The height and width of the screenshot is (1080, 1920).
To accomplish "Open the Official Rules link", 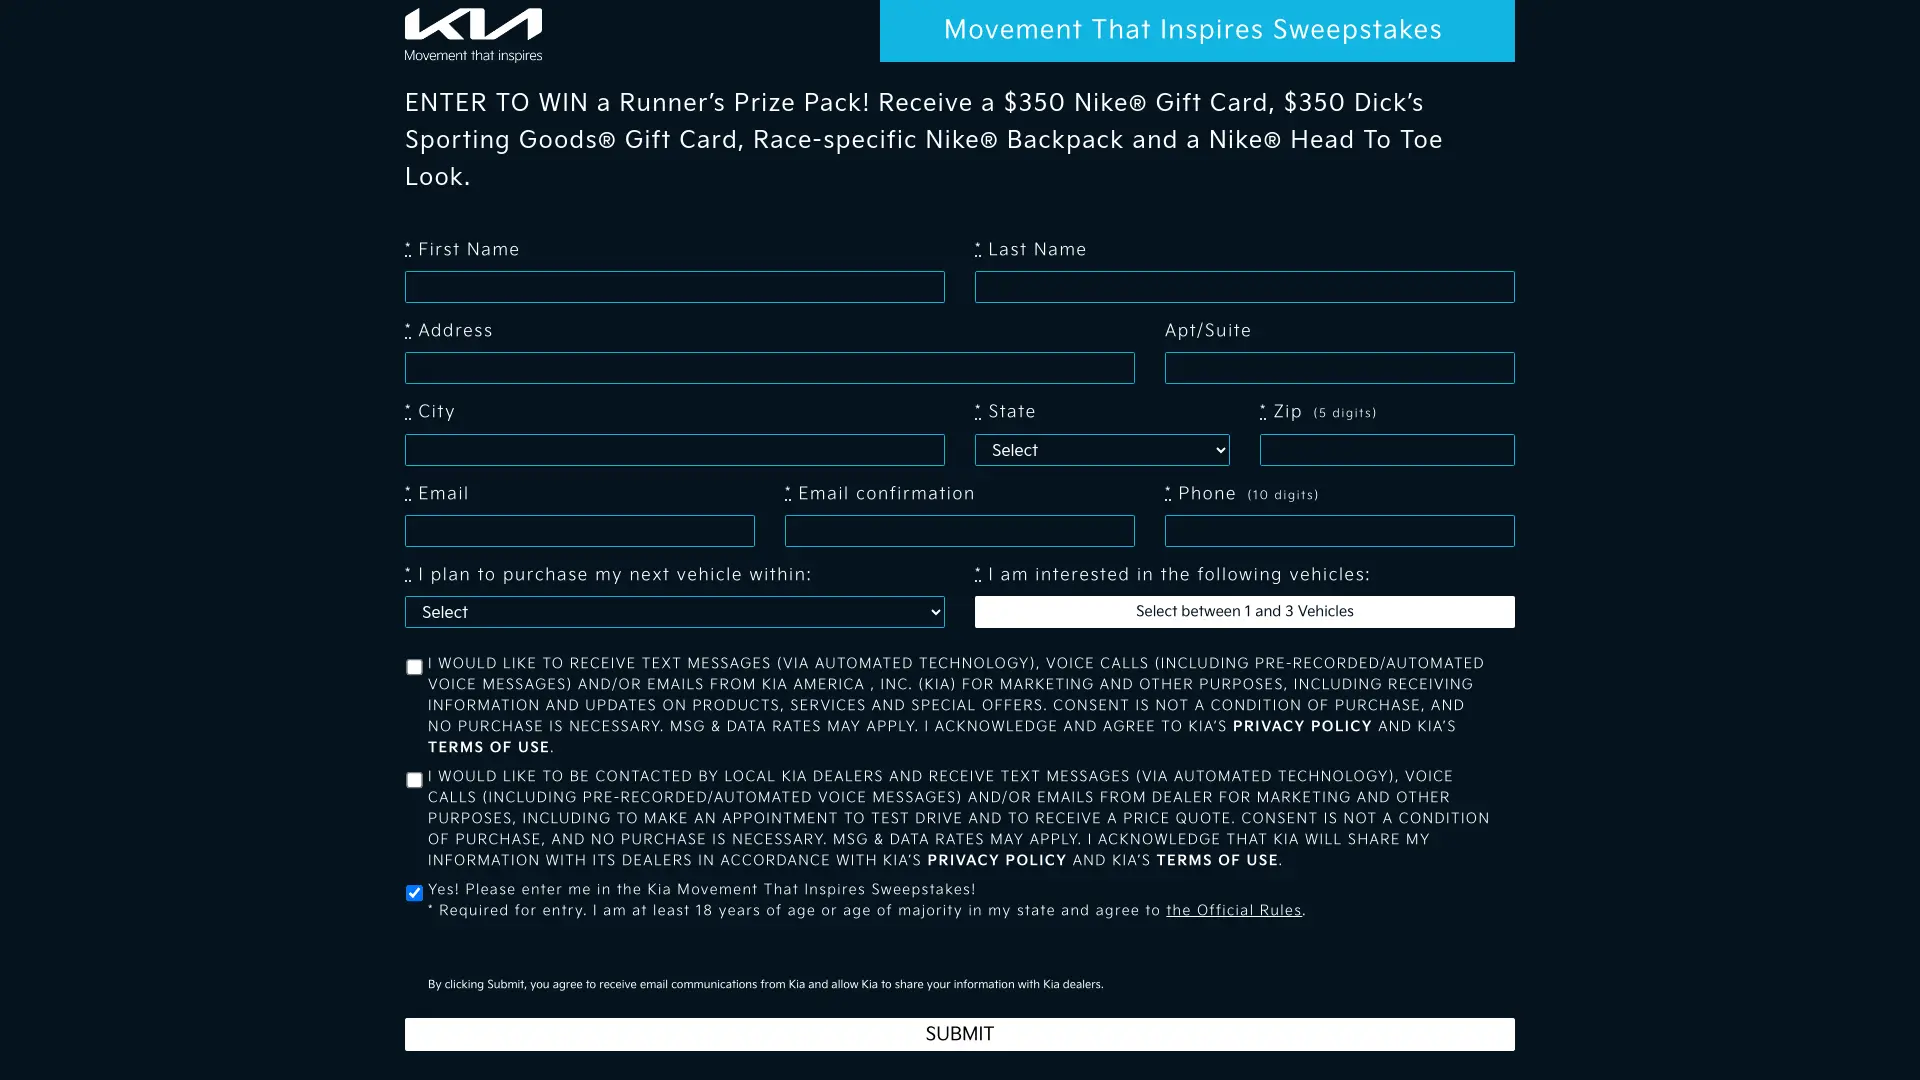I will coord(1233,911).
